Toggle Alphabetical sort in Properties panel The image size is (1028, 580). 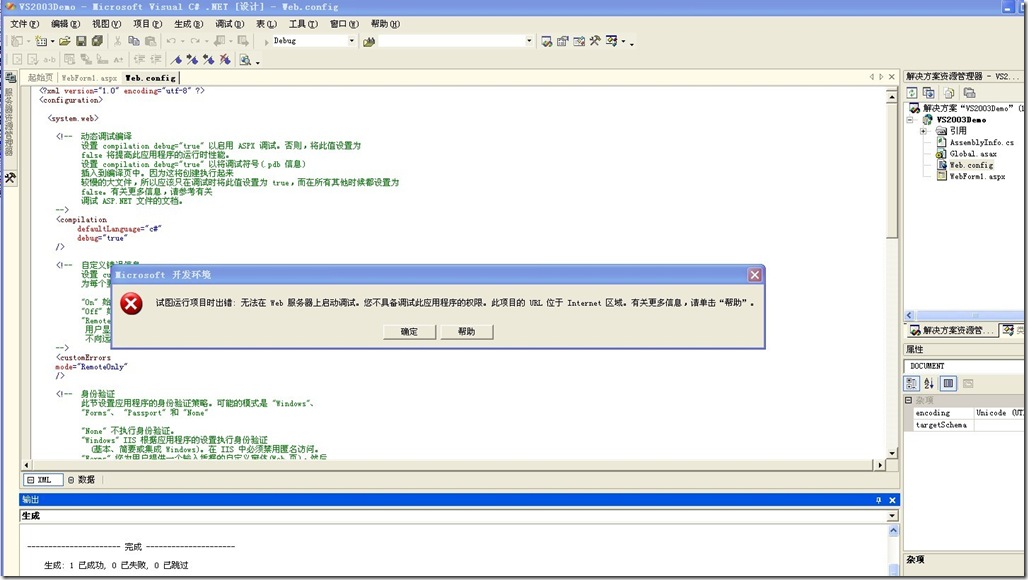click(x=928, y=383)
